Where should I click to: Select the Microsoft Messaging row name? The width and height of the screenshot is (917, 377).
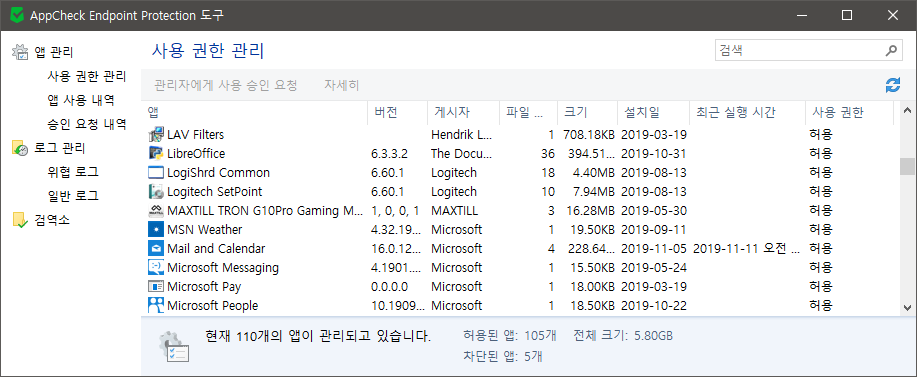click(x=223, y=267)
